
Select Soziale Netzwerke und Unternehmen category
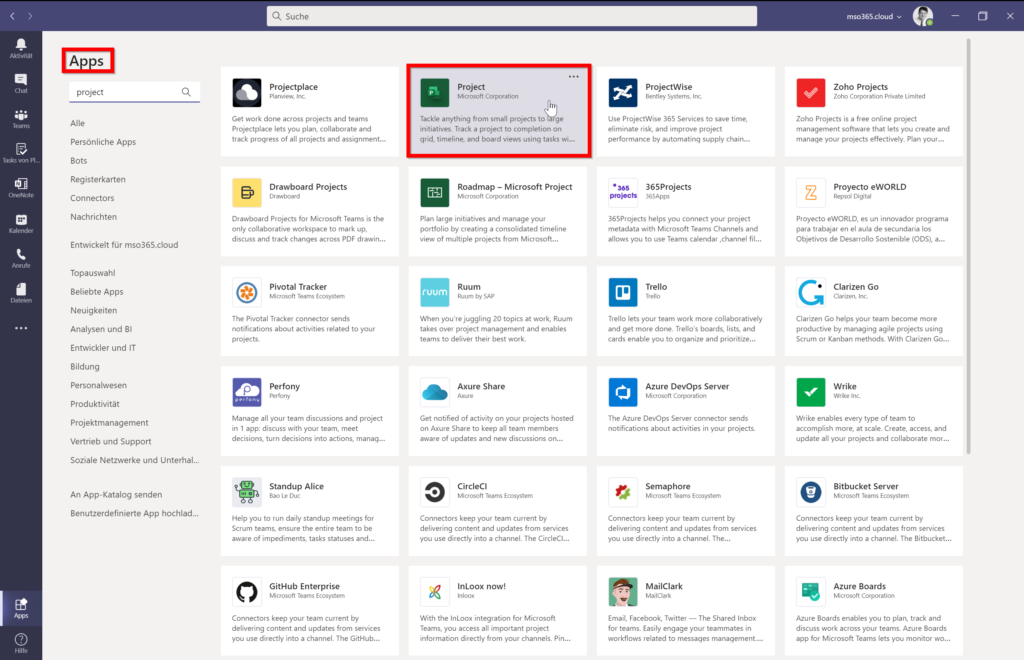[135, 460]
